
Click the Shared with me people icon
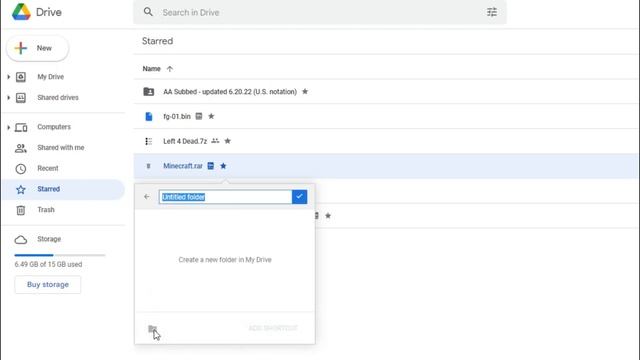[x=21, y=148]
